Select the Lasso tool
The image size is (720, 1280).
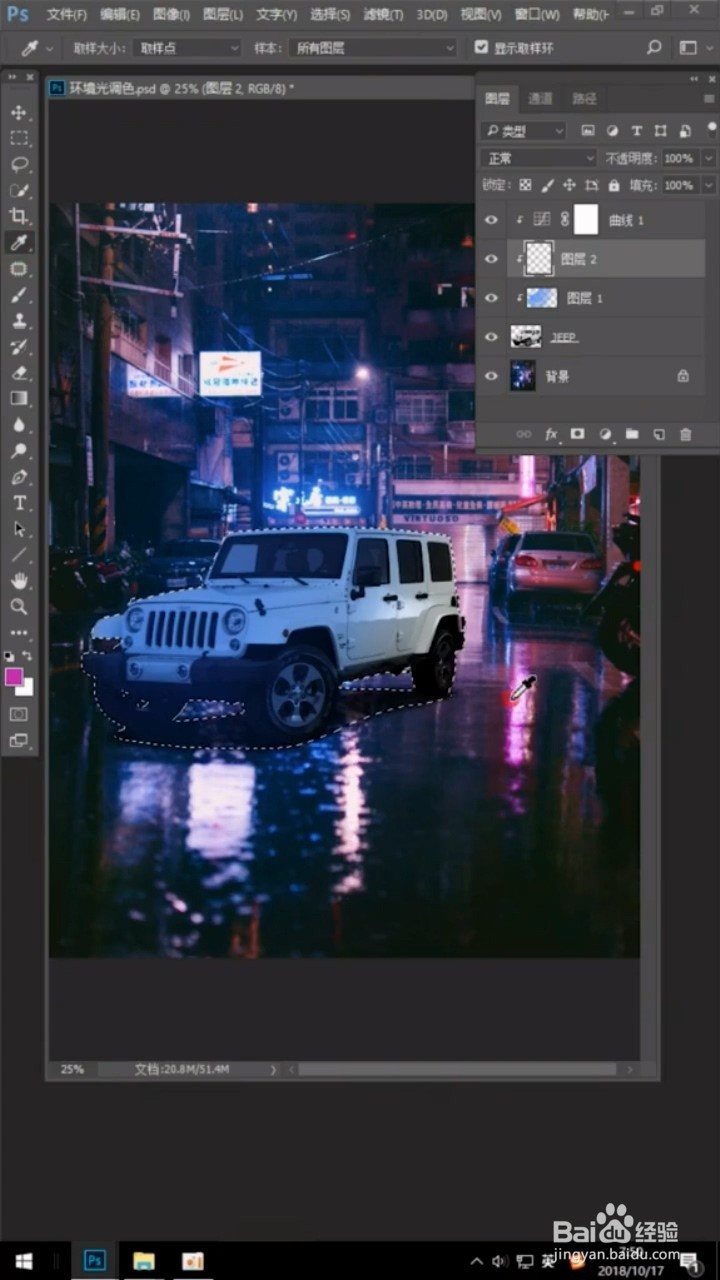click(19, 164)
